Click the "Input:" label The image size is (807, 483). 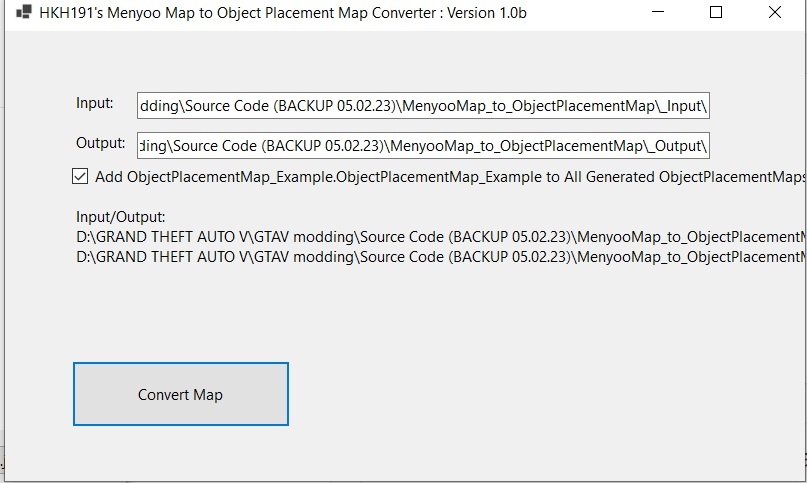tap(95, 103)
